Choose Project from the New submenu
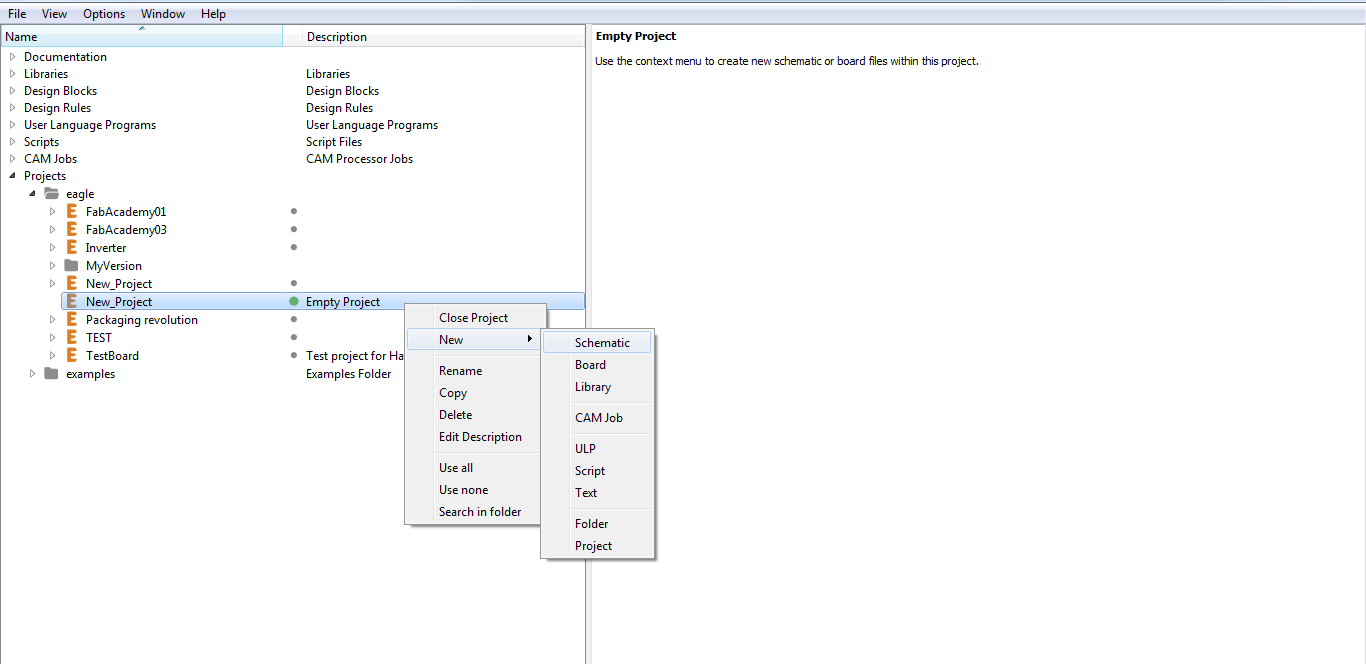This screenshot has width=1366, height=664. 597,546
